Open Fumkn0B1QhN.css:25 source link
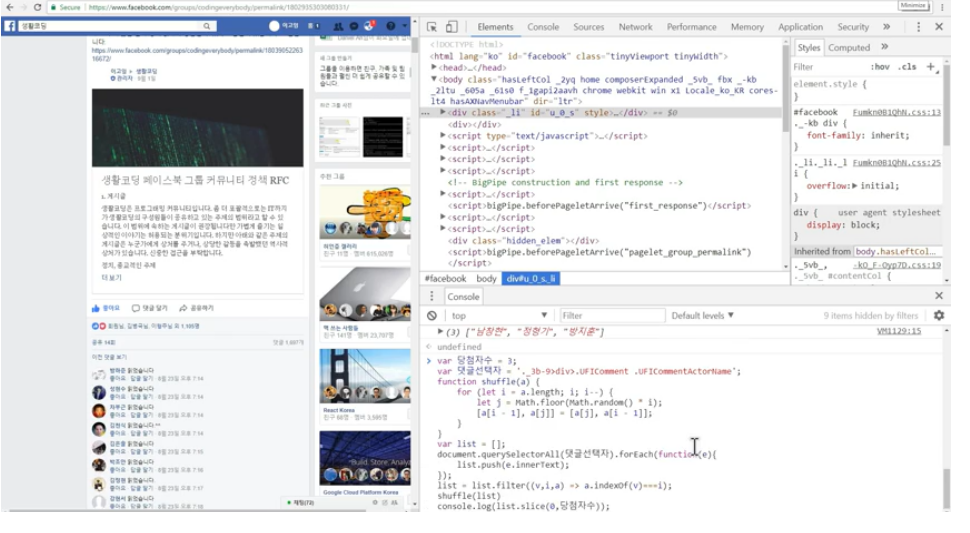 click(x=896, y=163)
